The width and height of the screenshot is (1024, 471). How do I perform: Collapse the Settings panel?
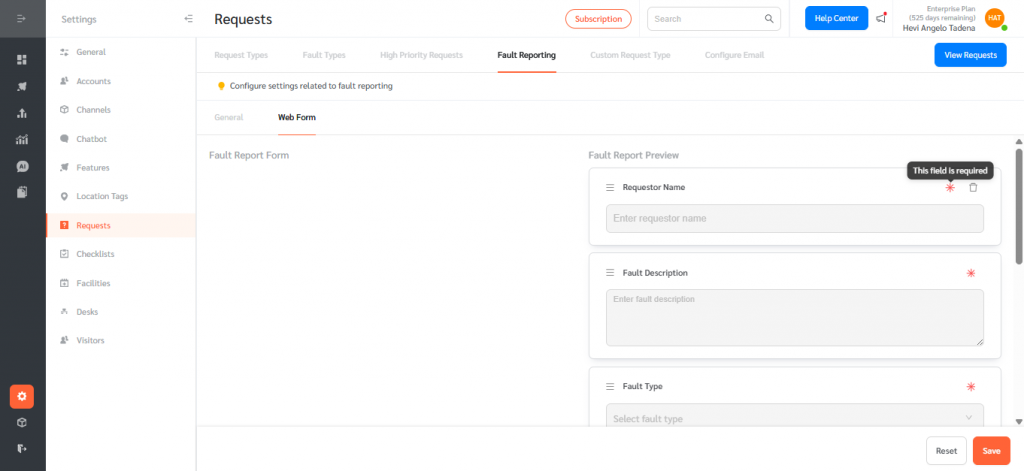[189, 19]
